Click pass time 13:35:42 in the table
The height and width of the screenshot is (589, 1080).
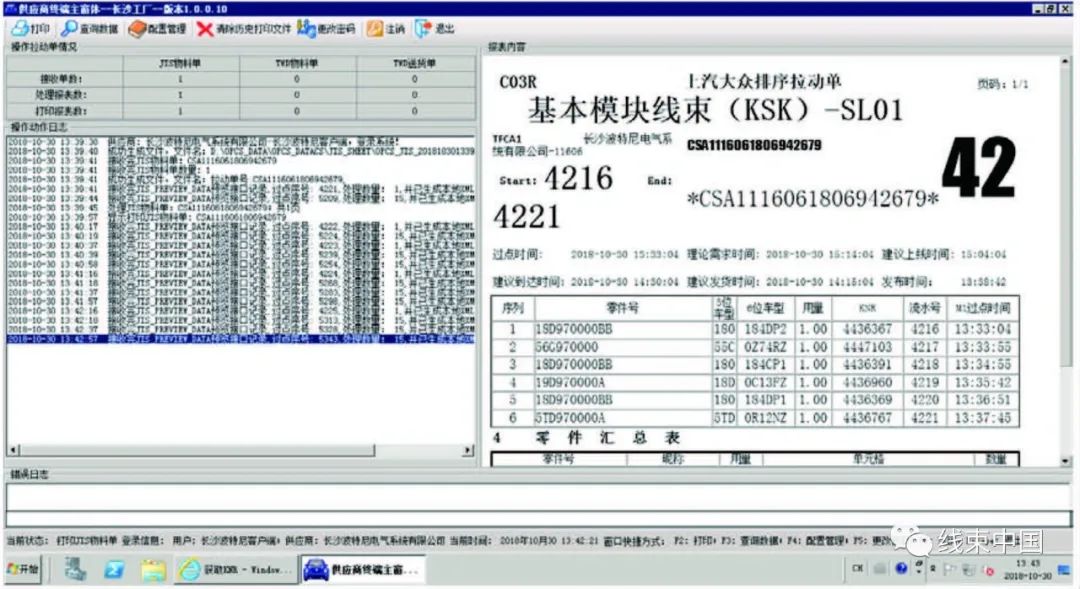pos(982,382)
